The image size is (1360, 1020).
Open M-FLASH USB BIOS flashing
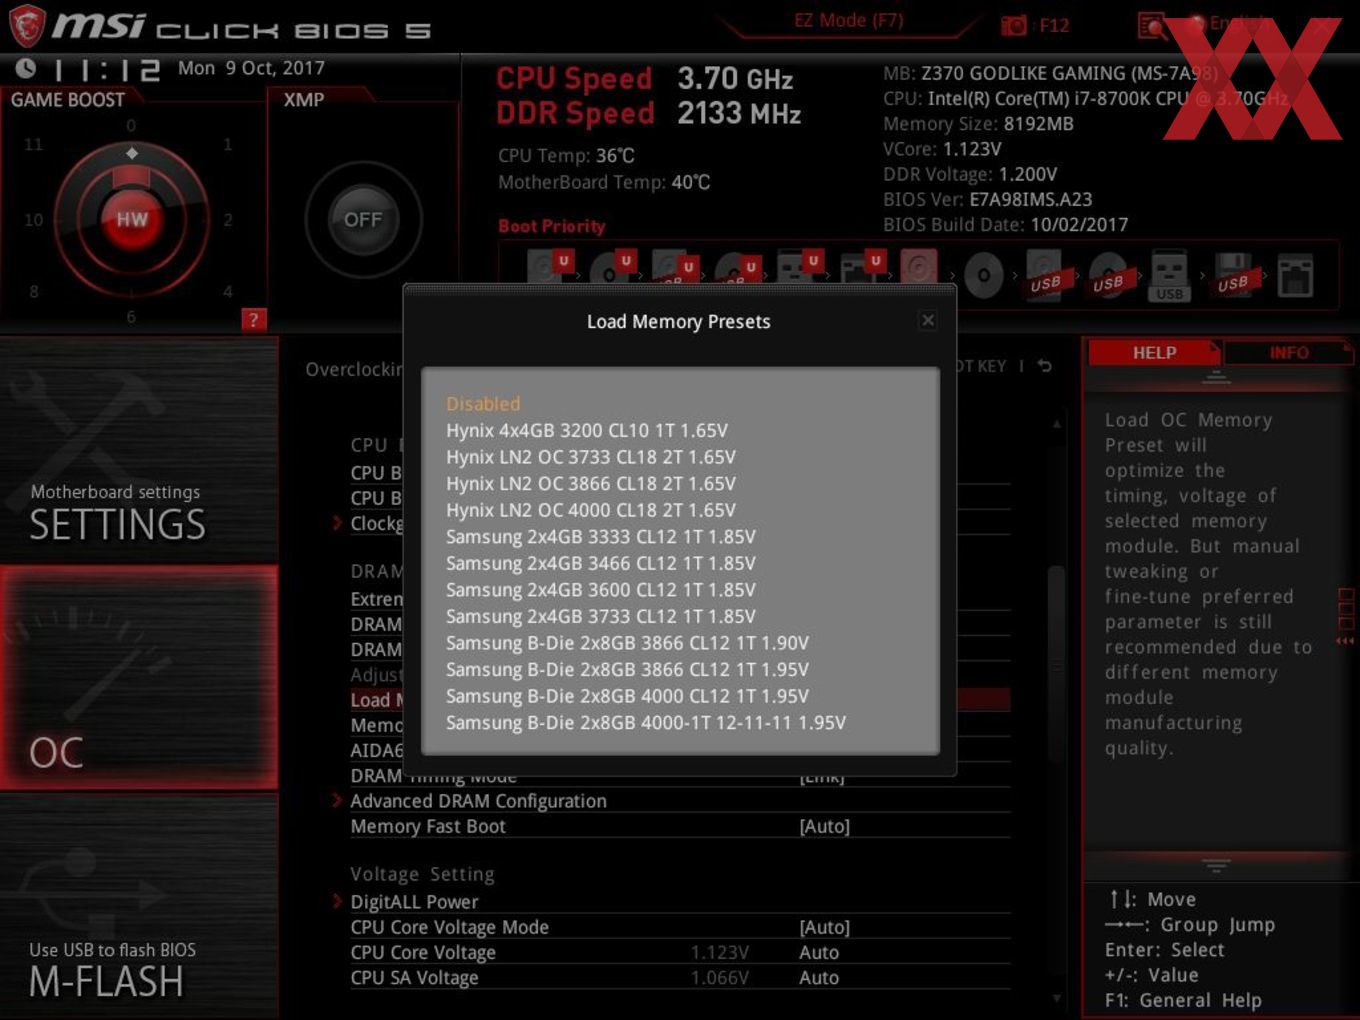[x=139, y=906]
